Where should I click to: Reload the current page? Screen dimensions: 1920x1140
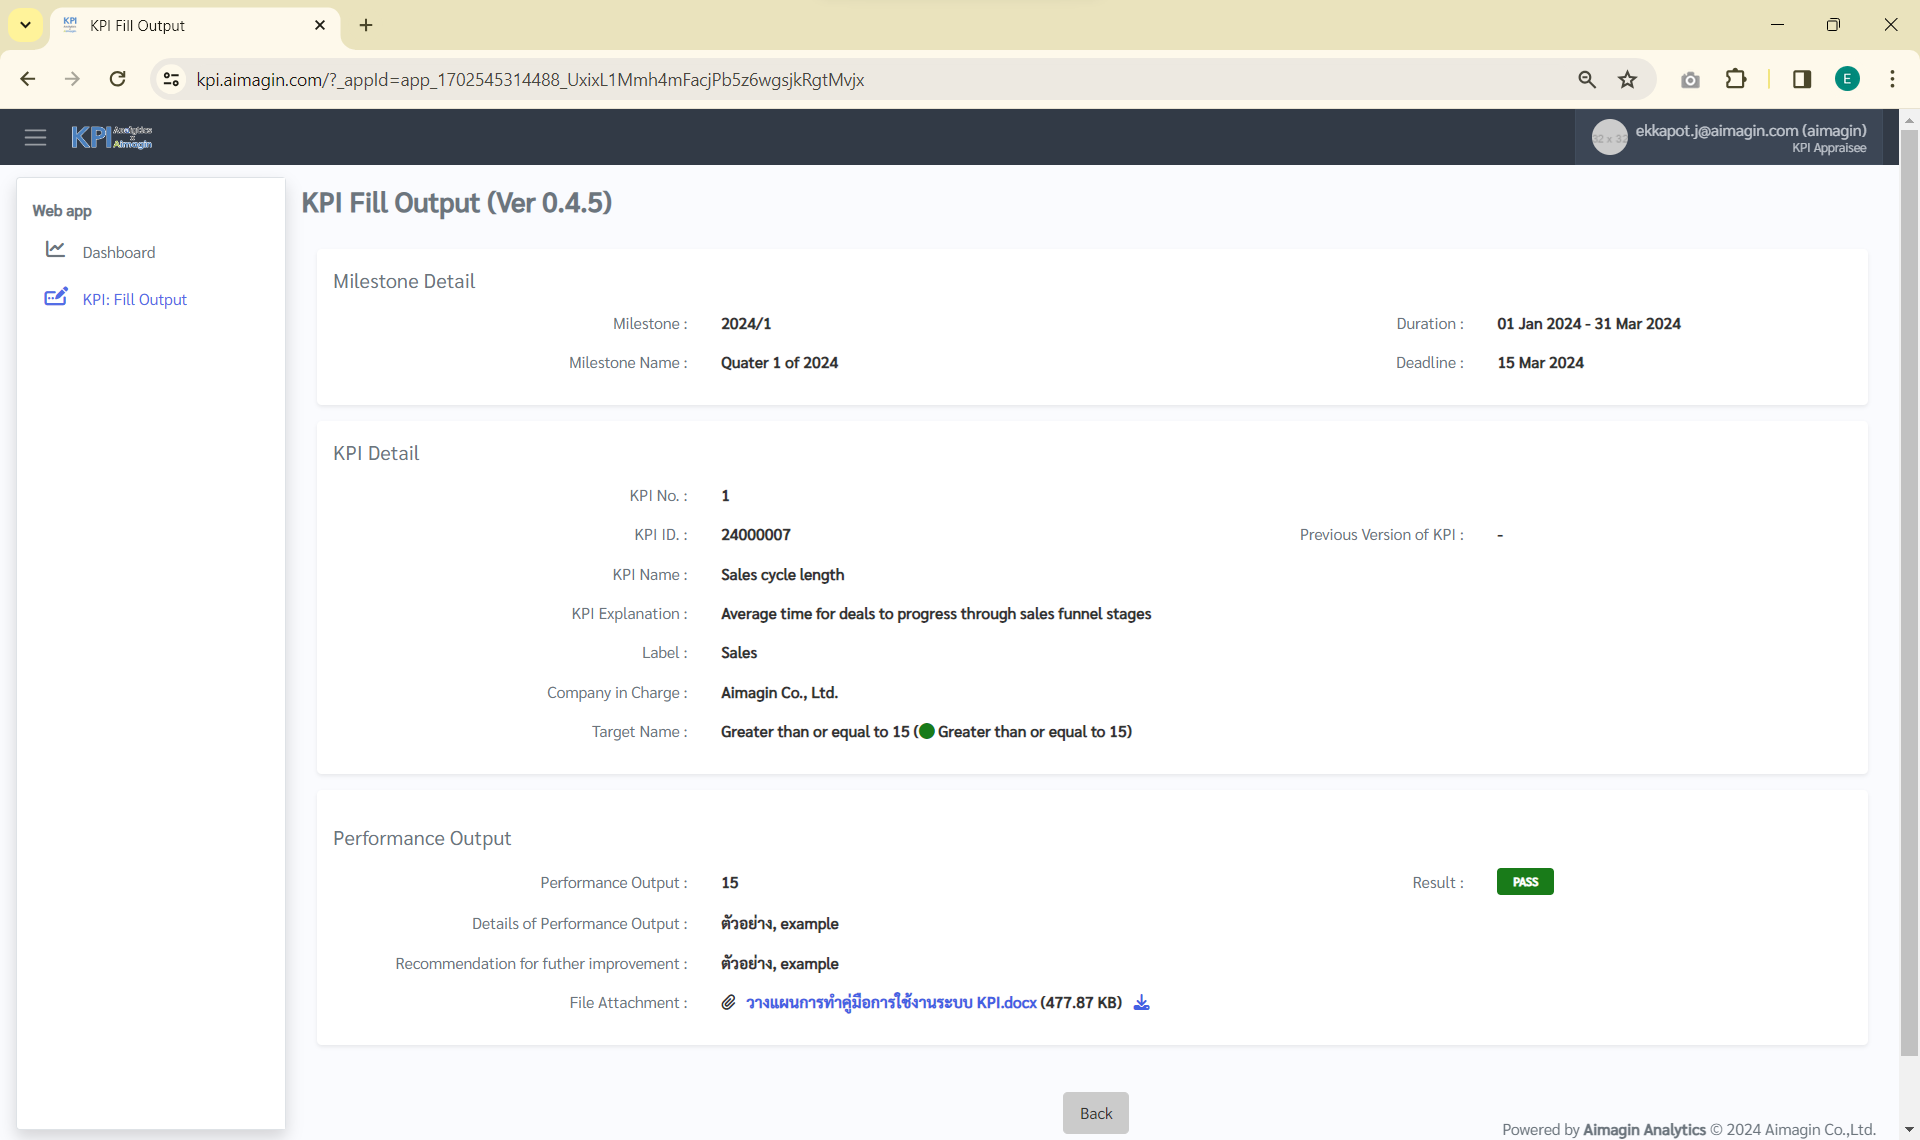(117, 79)
